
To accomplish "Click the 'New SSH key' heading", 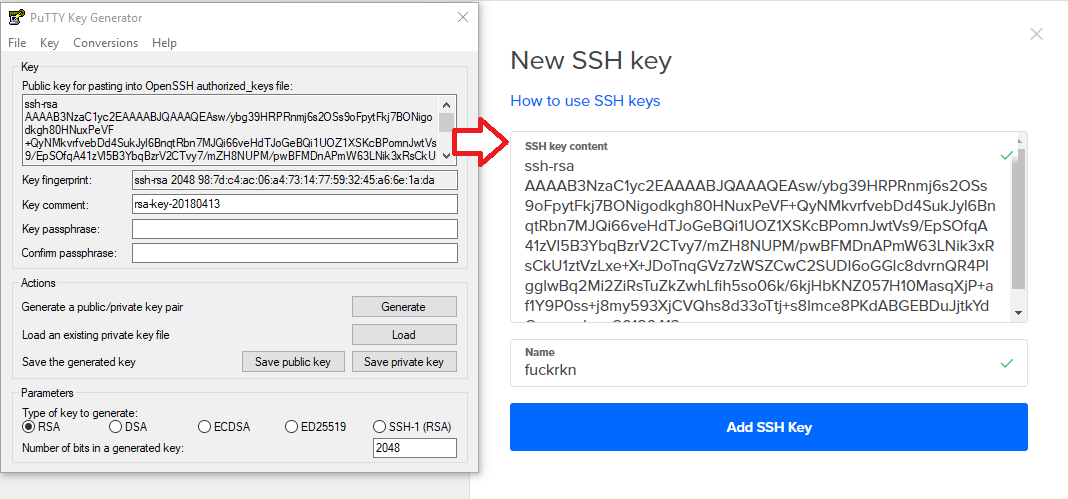I will [591, 61].
